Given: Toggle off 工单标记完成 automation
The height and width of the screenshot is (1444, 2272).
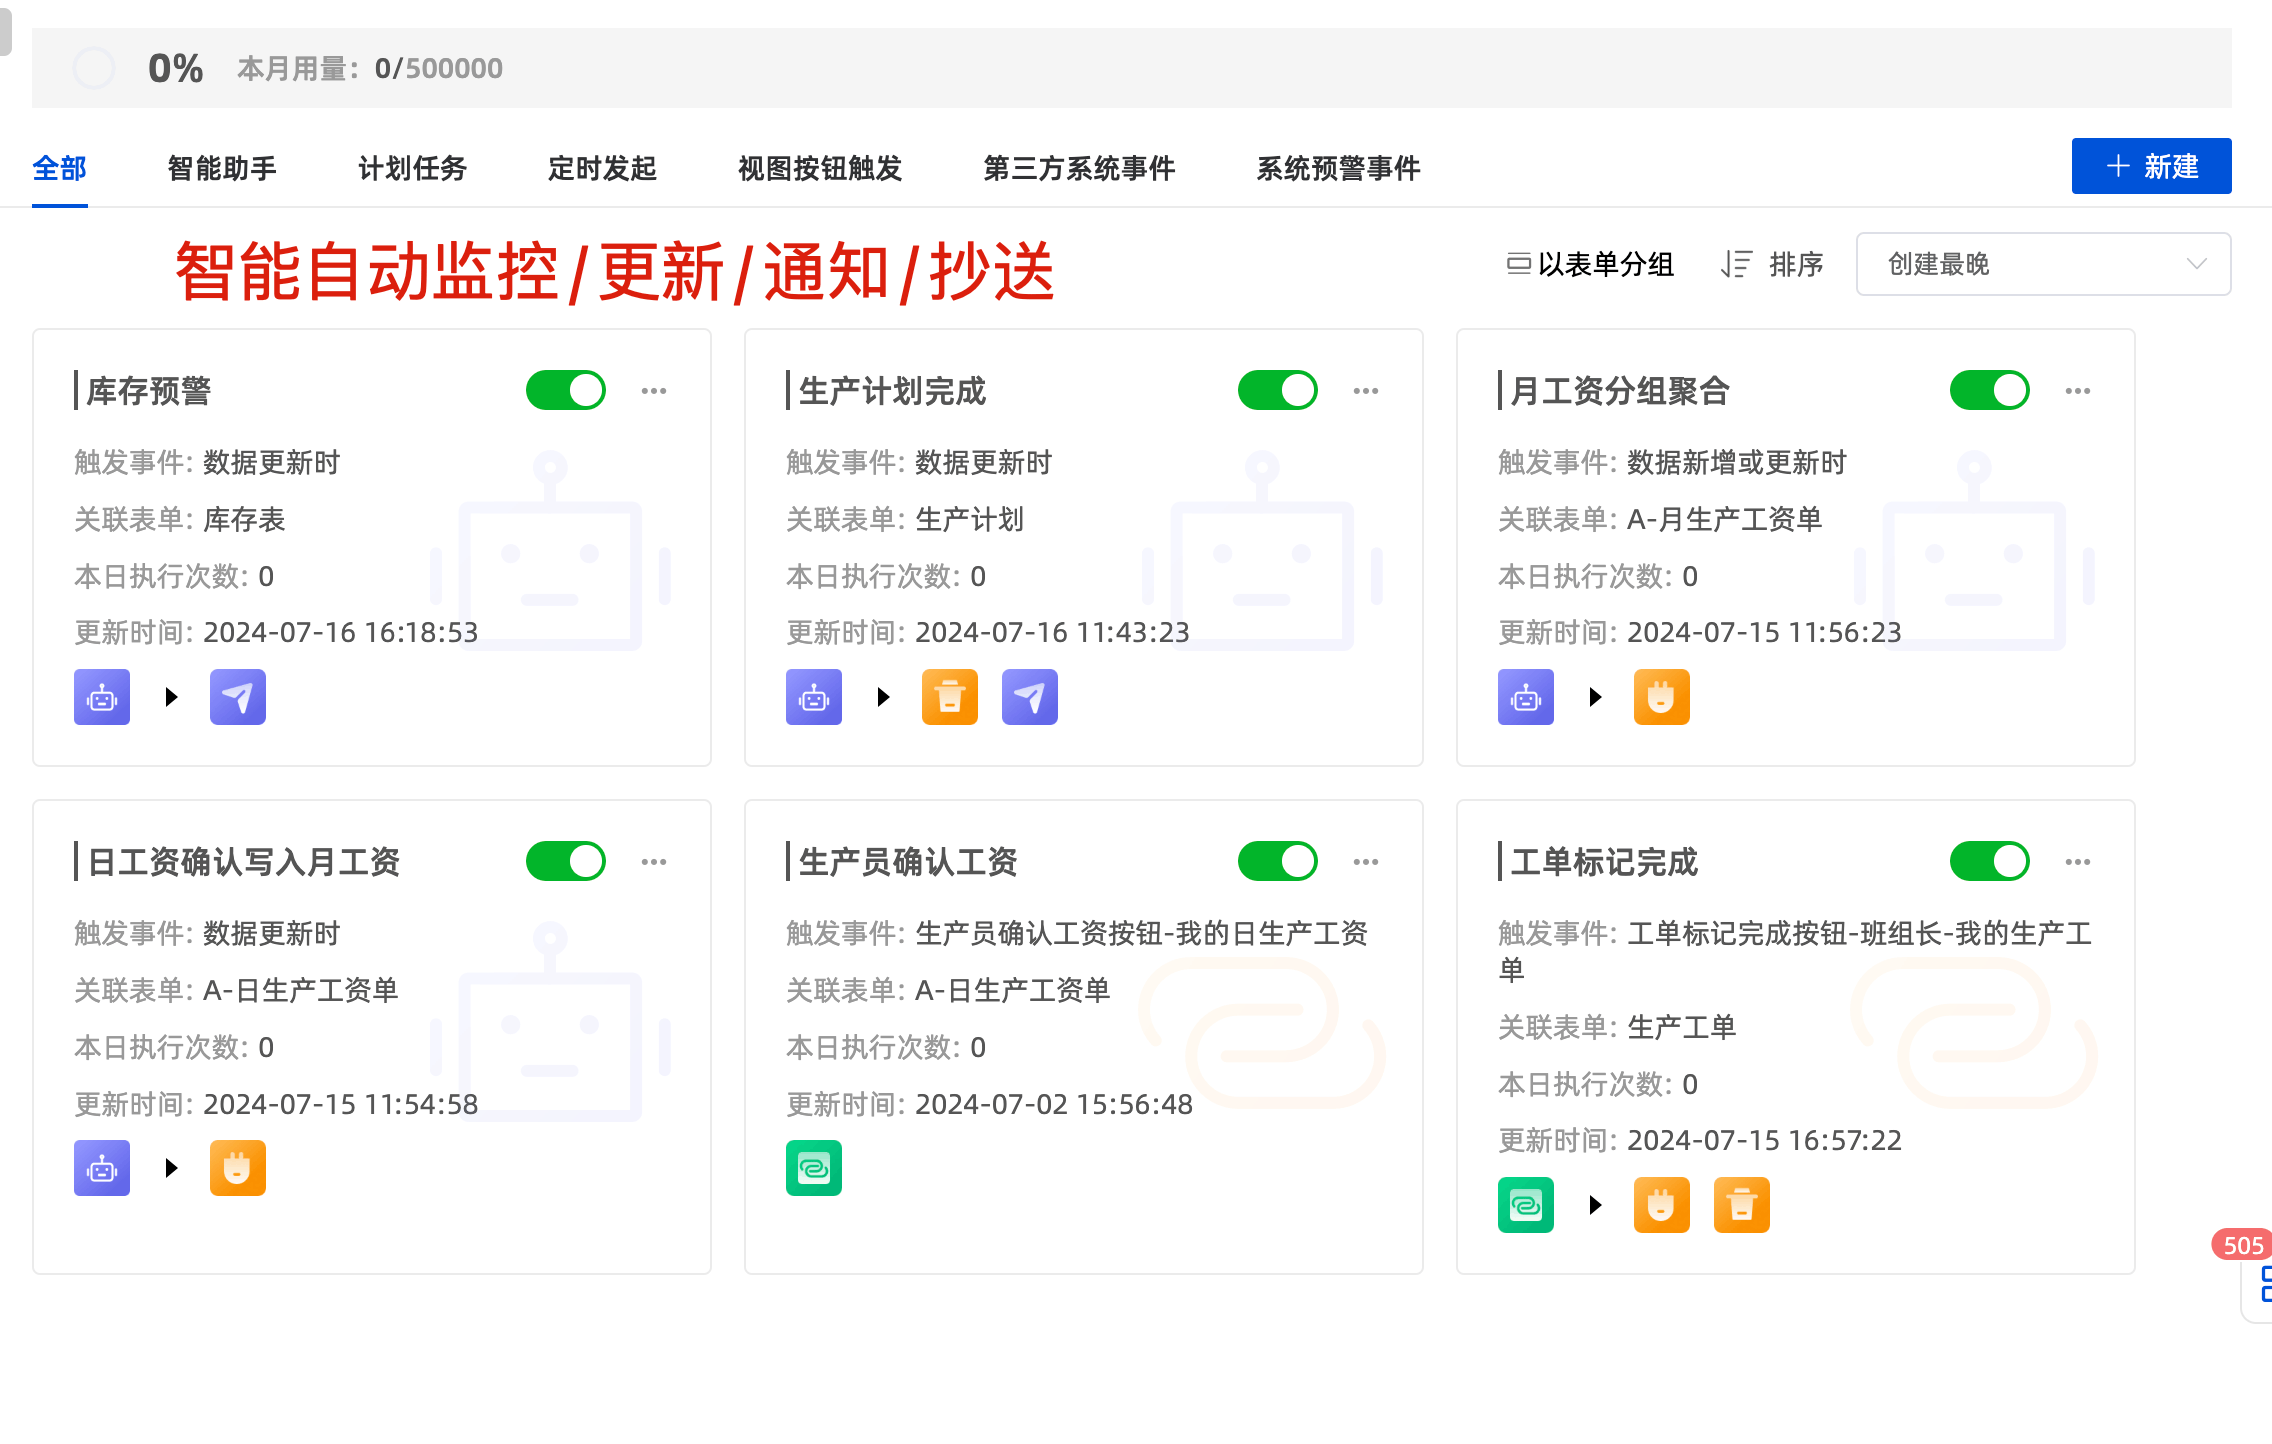Looking at the screenshot, I should coord(1990,861).
